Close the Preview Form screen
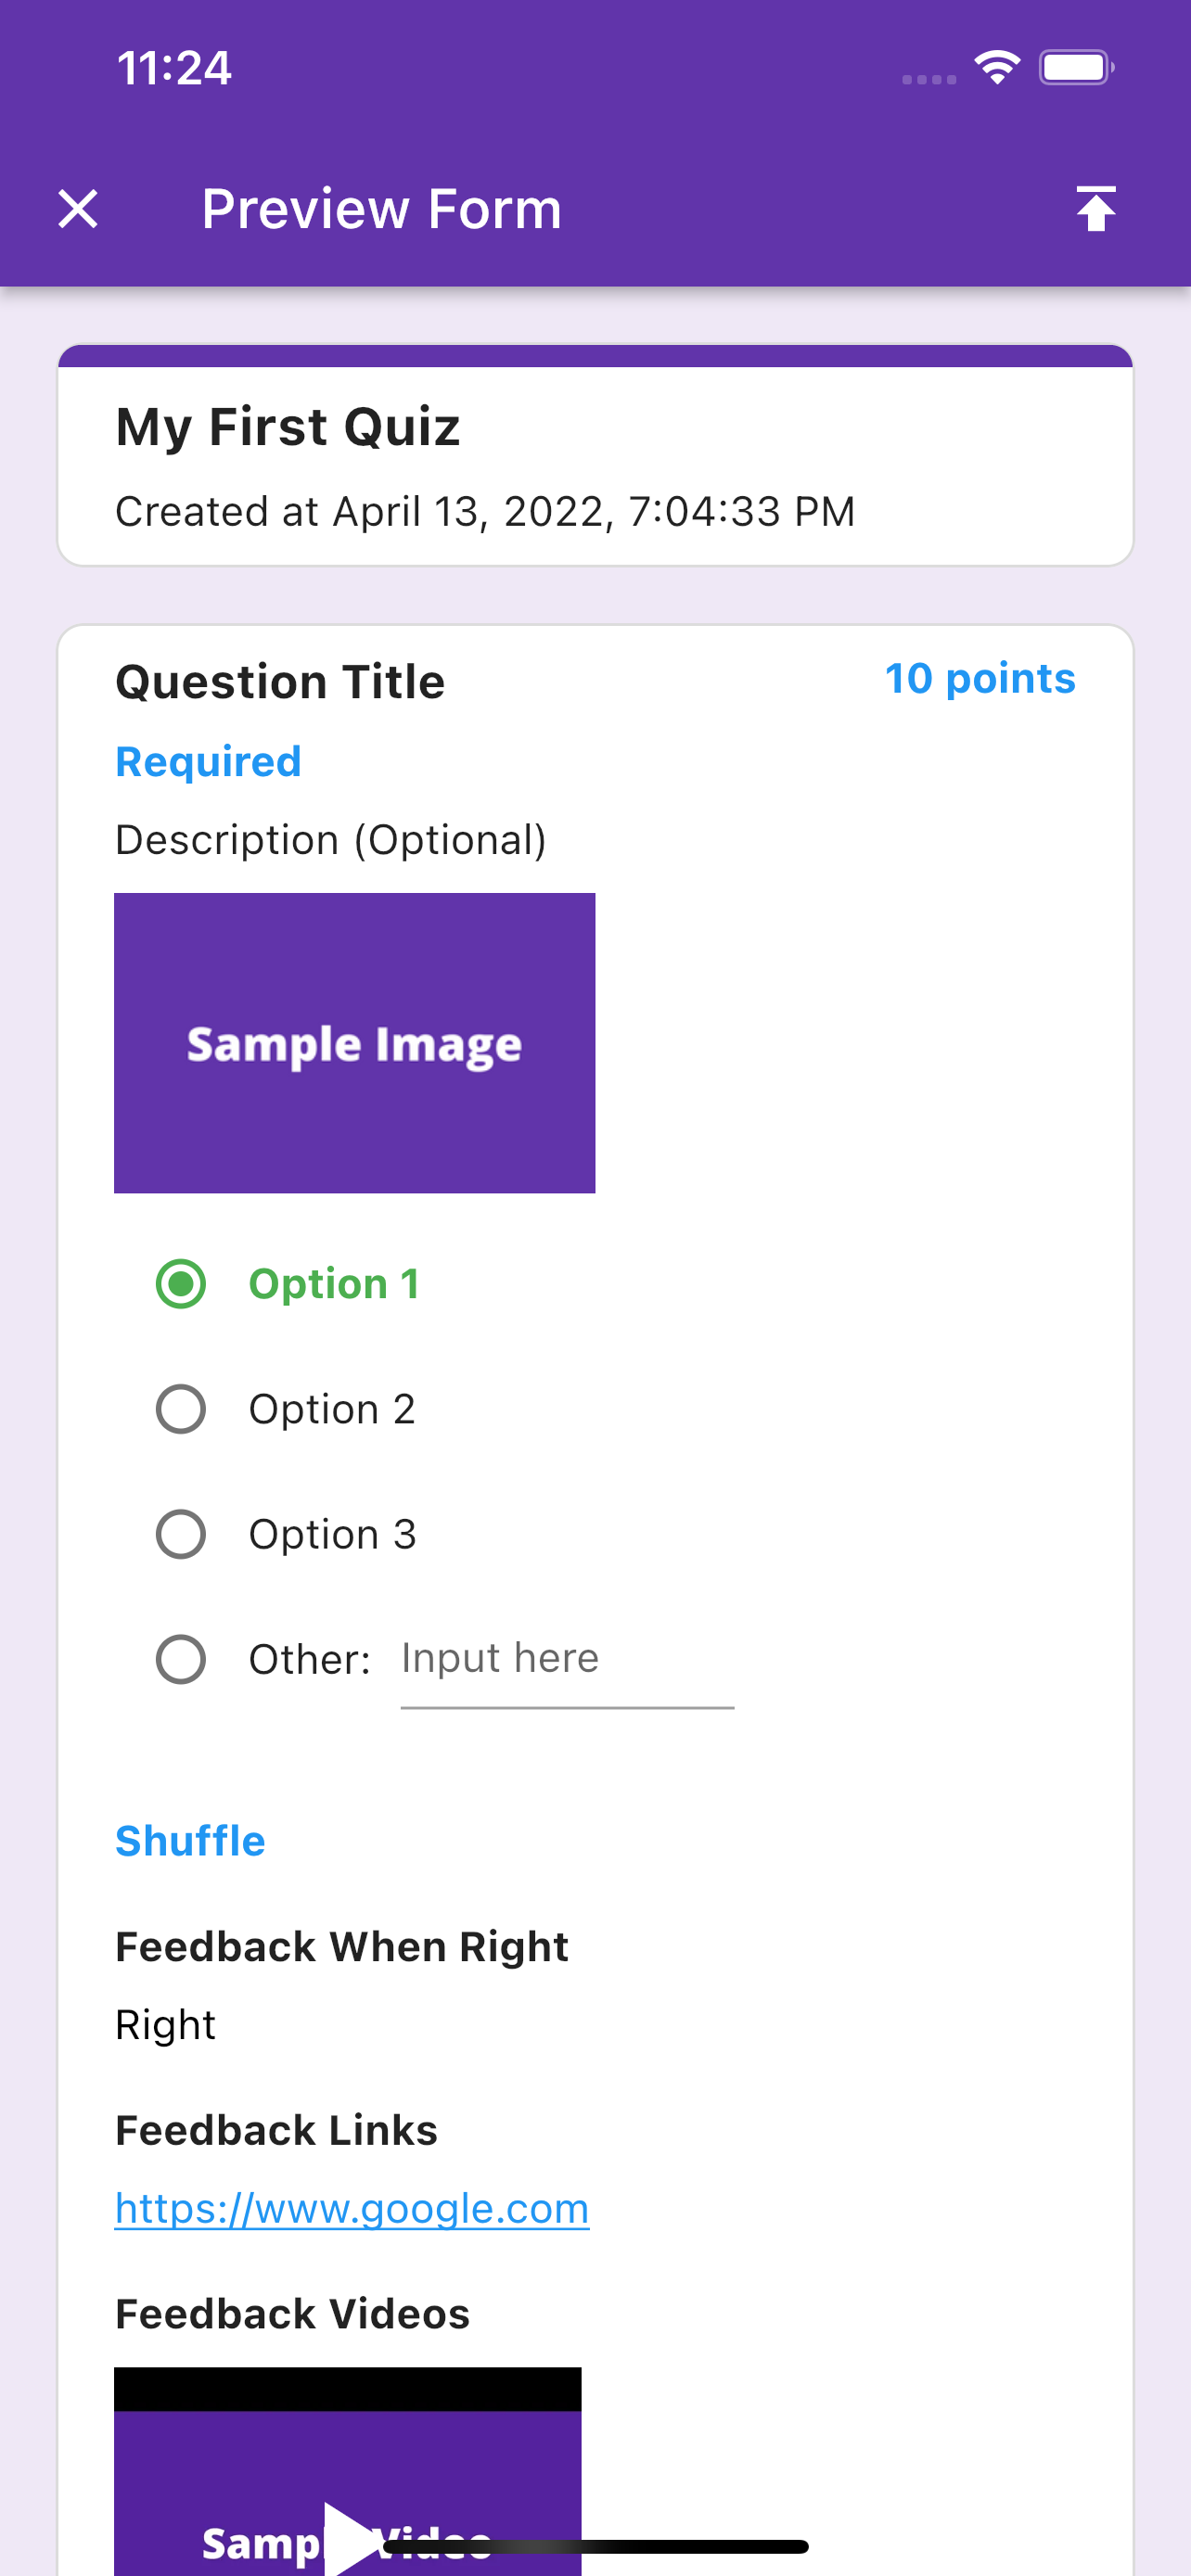Viewport: 1191px width, 2576px height. pyautogui.click(x=78, y=208)
